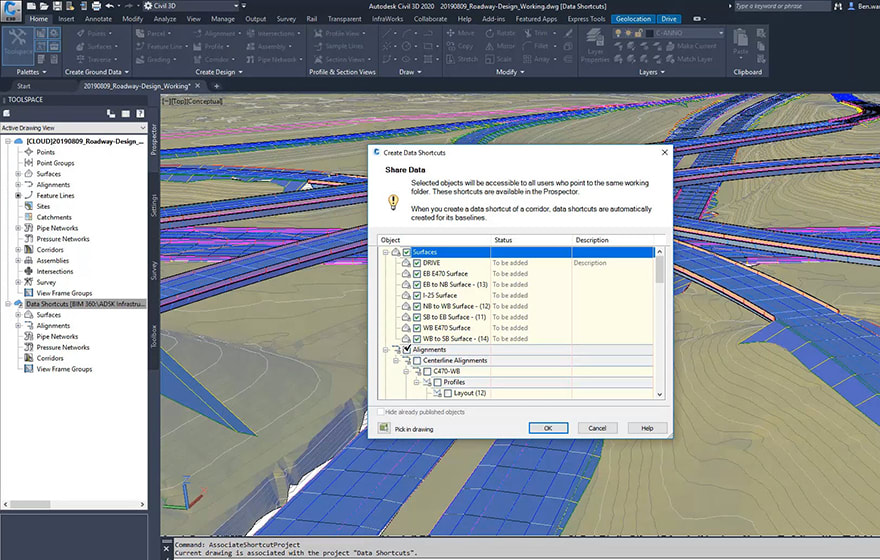Uncheck the DRIVE surface checkbox

click(x=417, y=263)
